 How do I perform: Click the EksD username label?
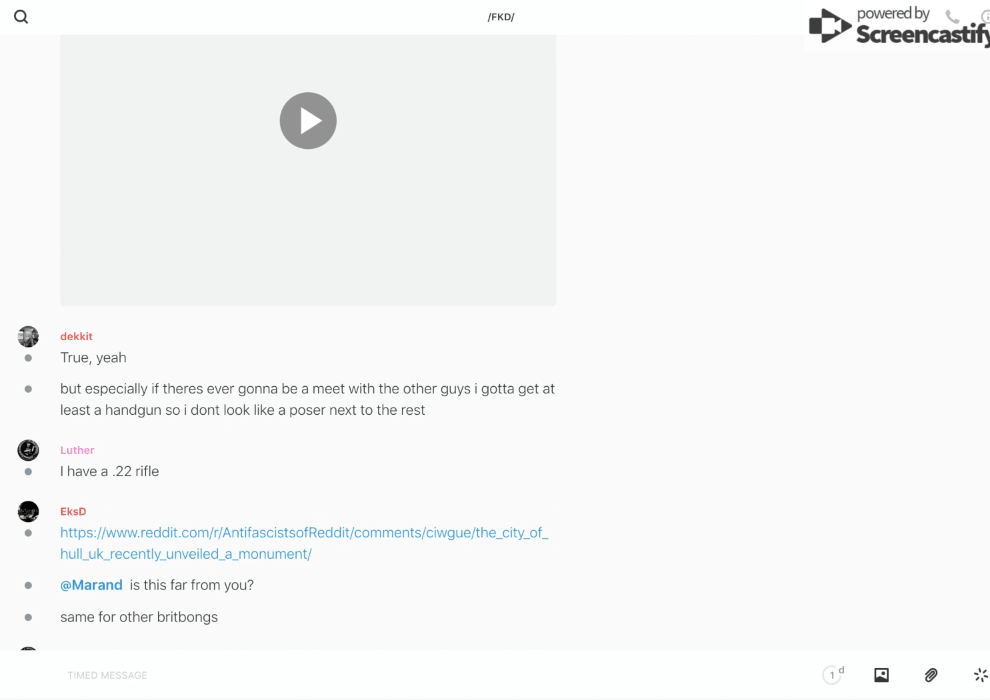point(73,511)
